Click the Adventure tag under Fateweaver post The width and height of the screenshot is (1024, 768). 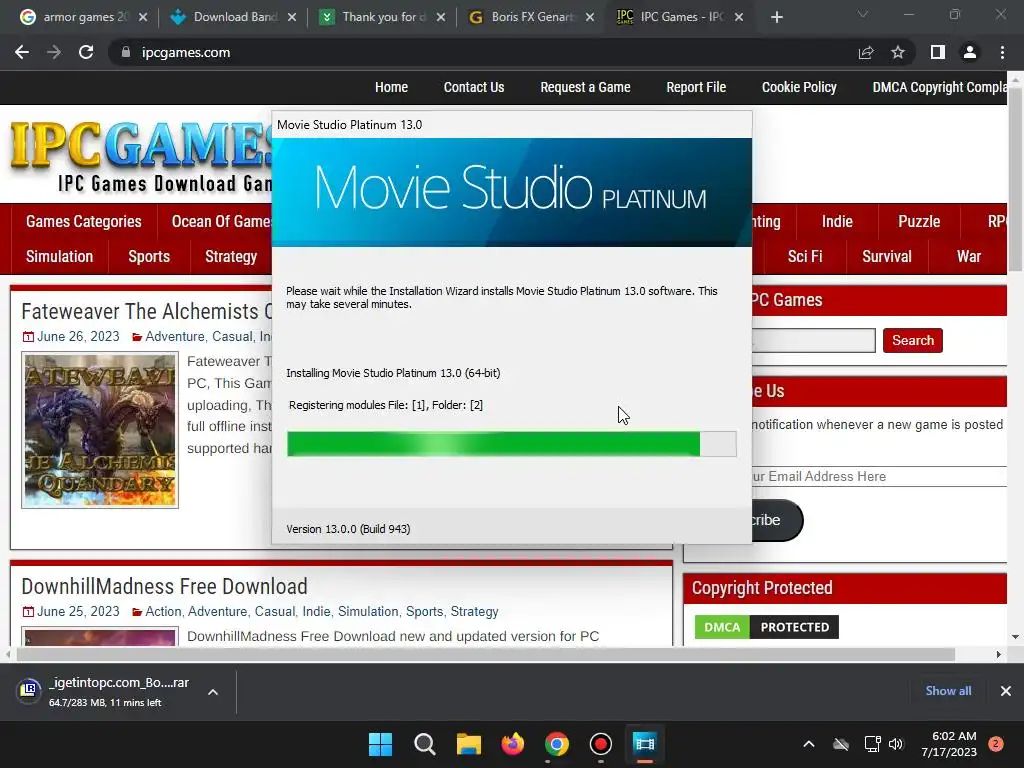pyautogui.click(x=174, y=336)
